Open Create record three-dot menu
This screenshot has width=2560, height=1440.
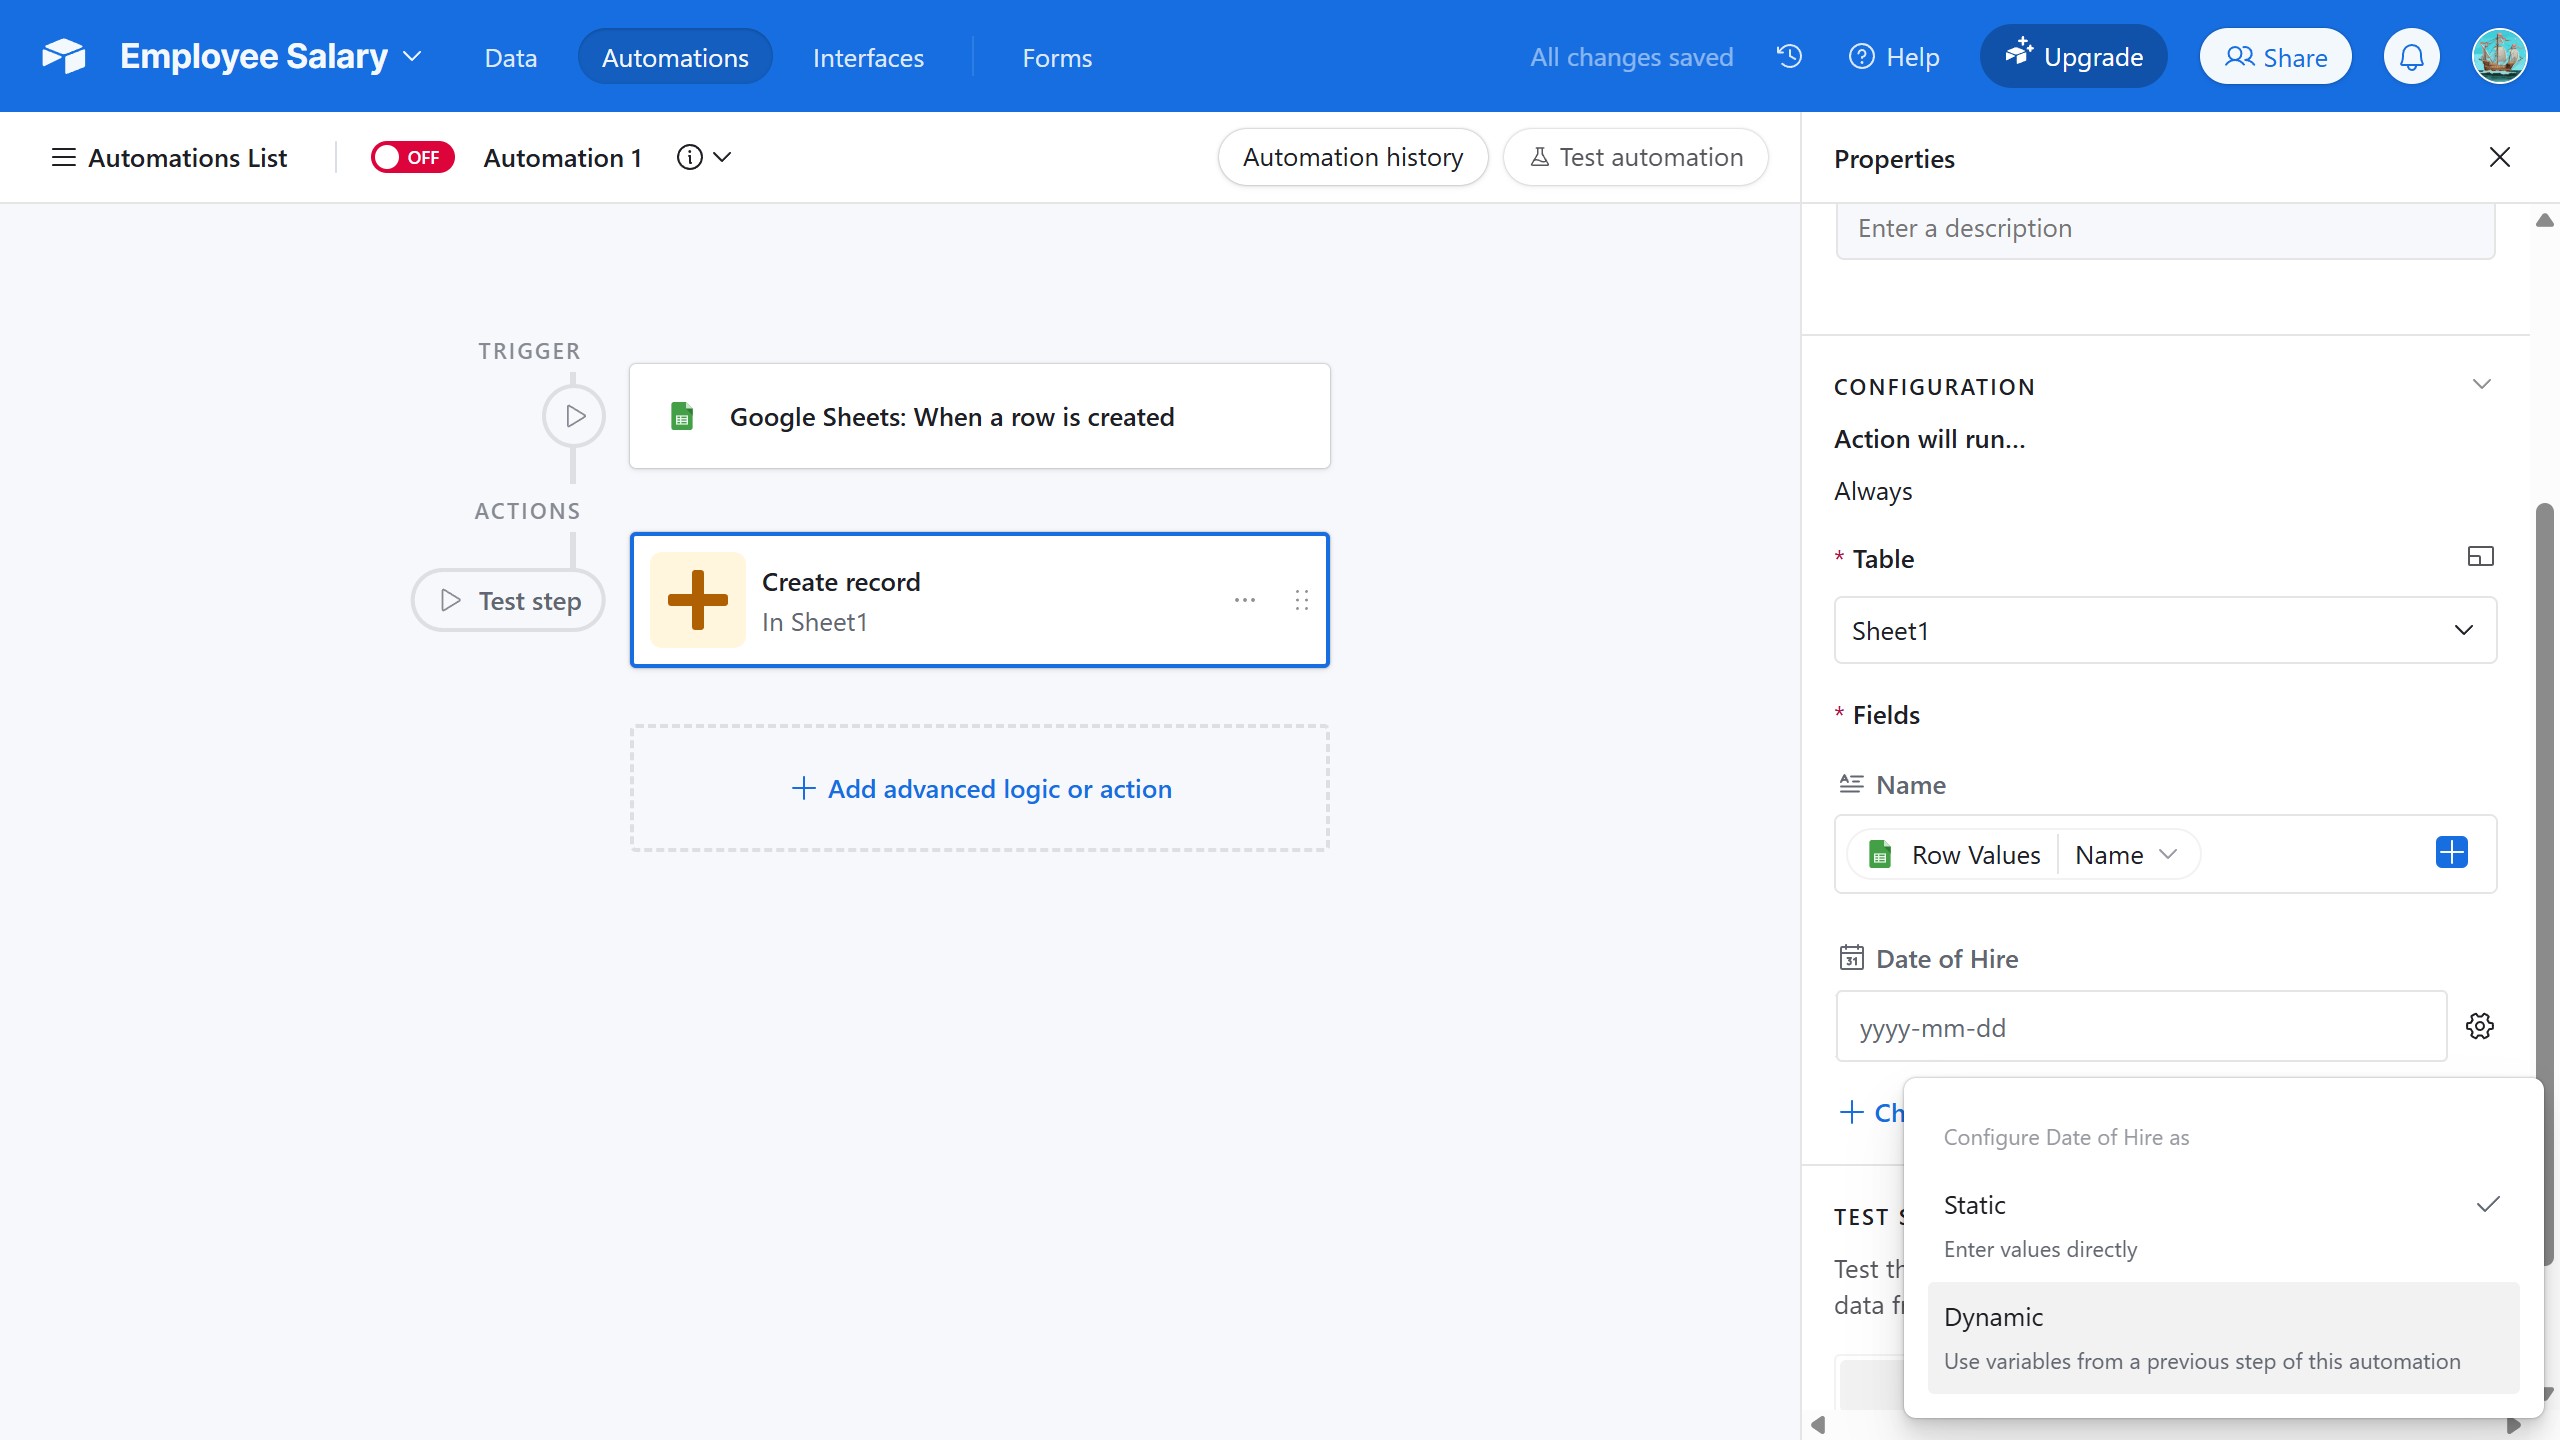coord(1244,600)
